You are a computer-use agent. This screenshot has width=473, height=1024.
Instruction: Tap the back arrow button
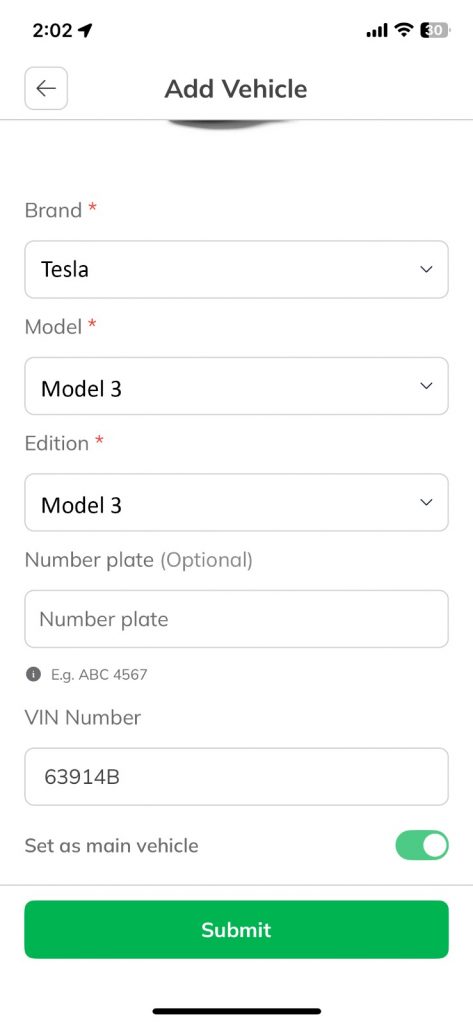(46, 88)
